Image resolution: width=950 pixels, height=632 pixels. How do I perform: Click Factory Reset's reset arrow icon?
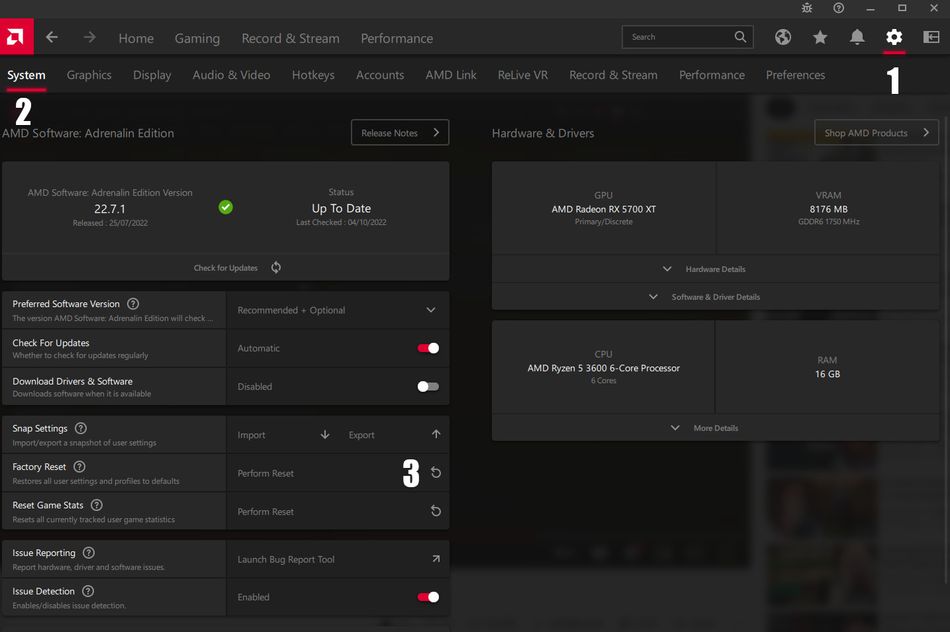[x=436, y=473]
